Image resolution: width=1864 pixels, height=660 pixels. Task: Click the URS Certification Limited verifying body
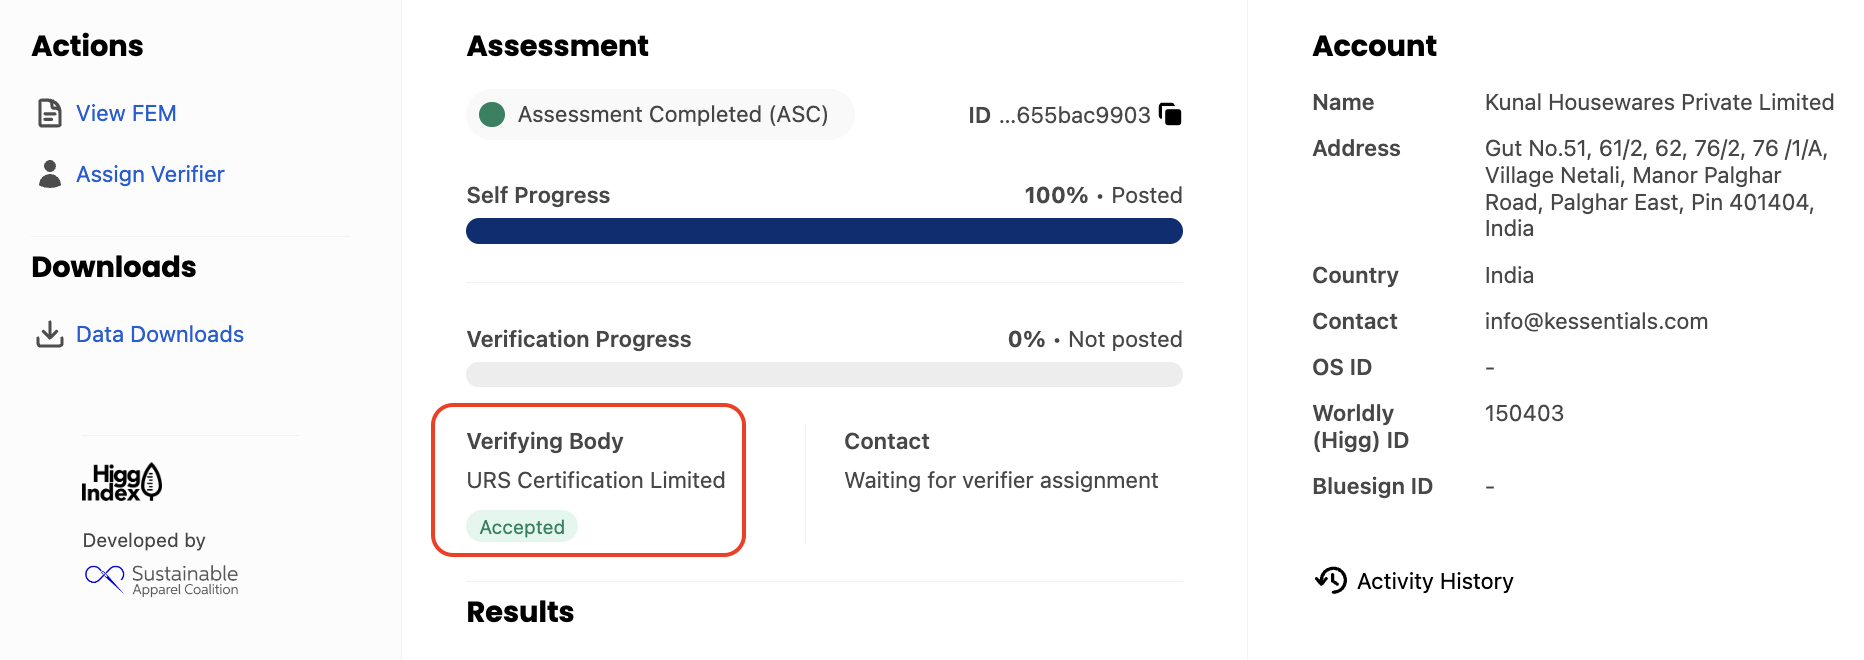[x=596, y=480]
